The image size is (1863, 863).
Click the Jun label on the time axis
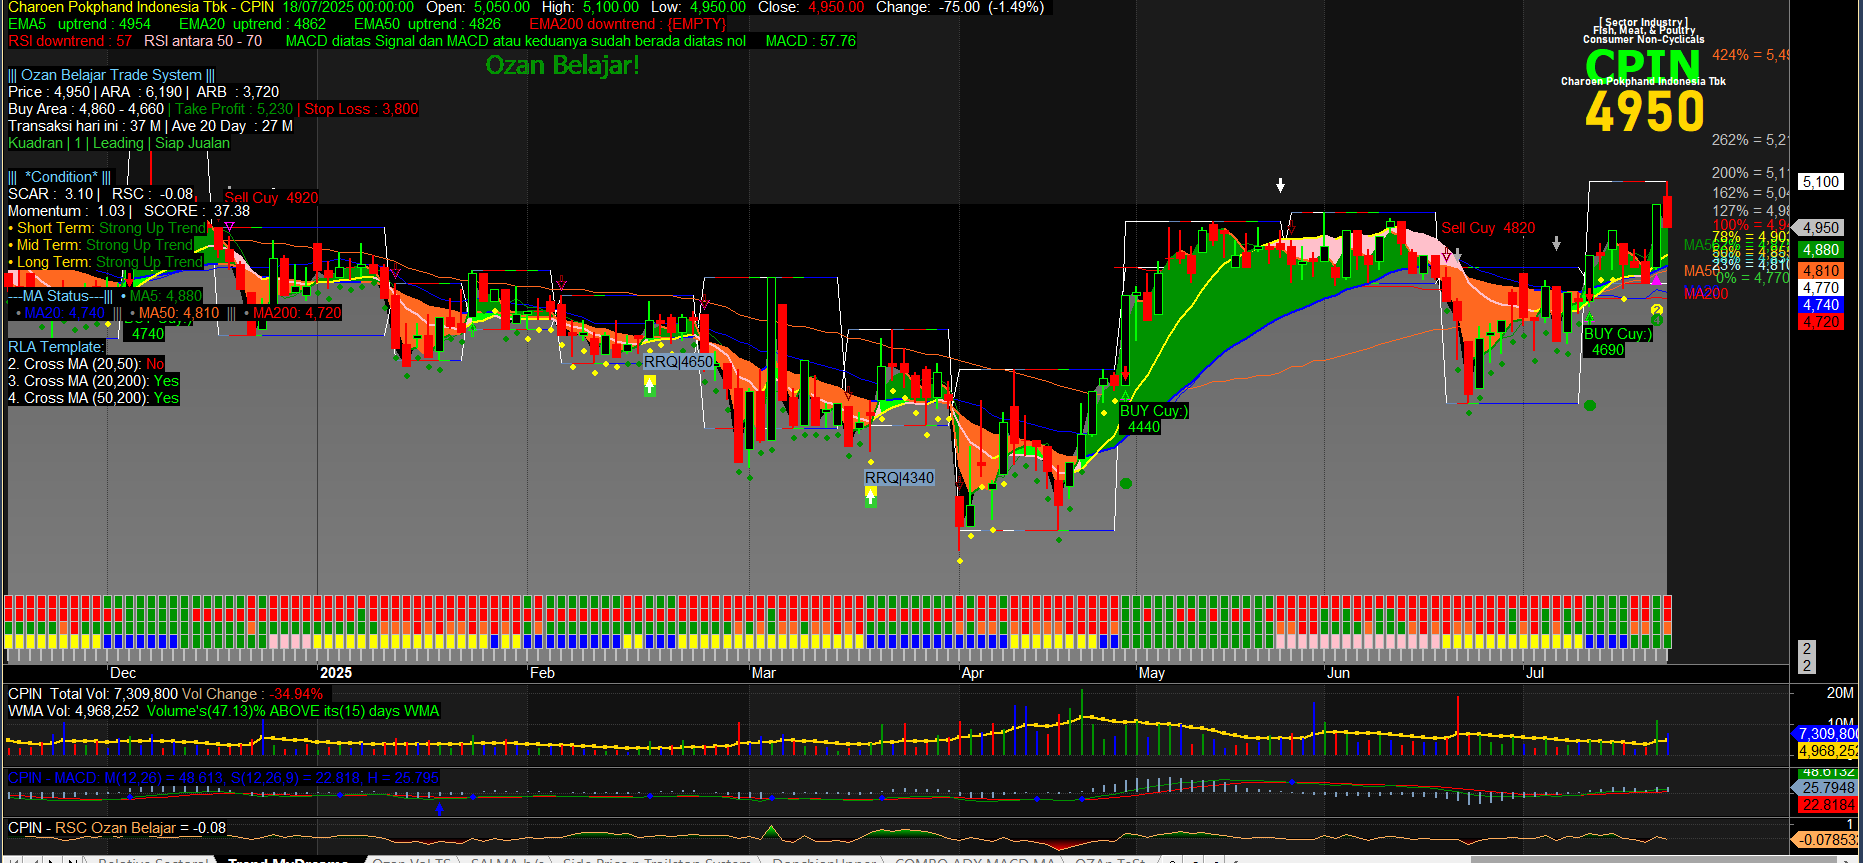click(1338, 673)
